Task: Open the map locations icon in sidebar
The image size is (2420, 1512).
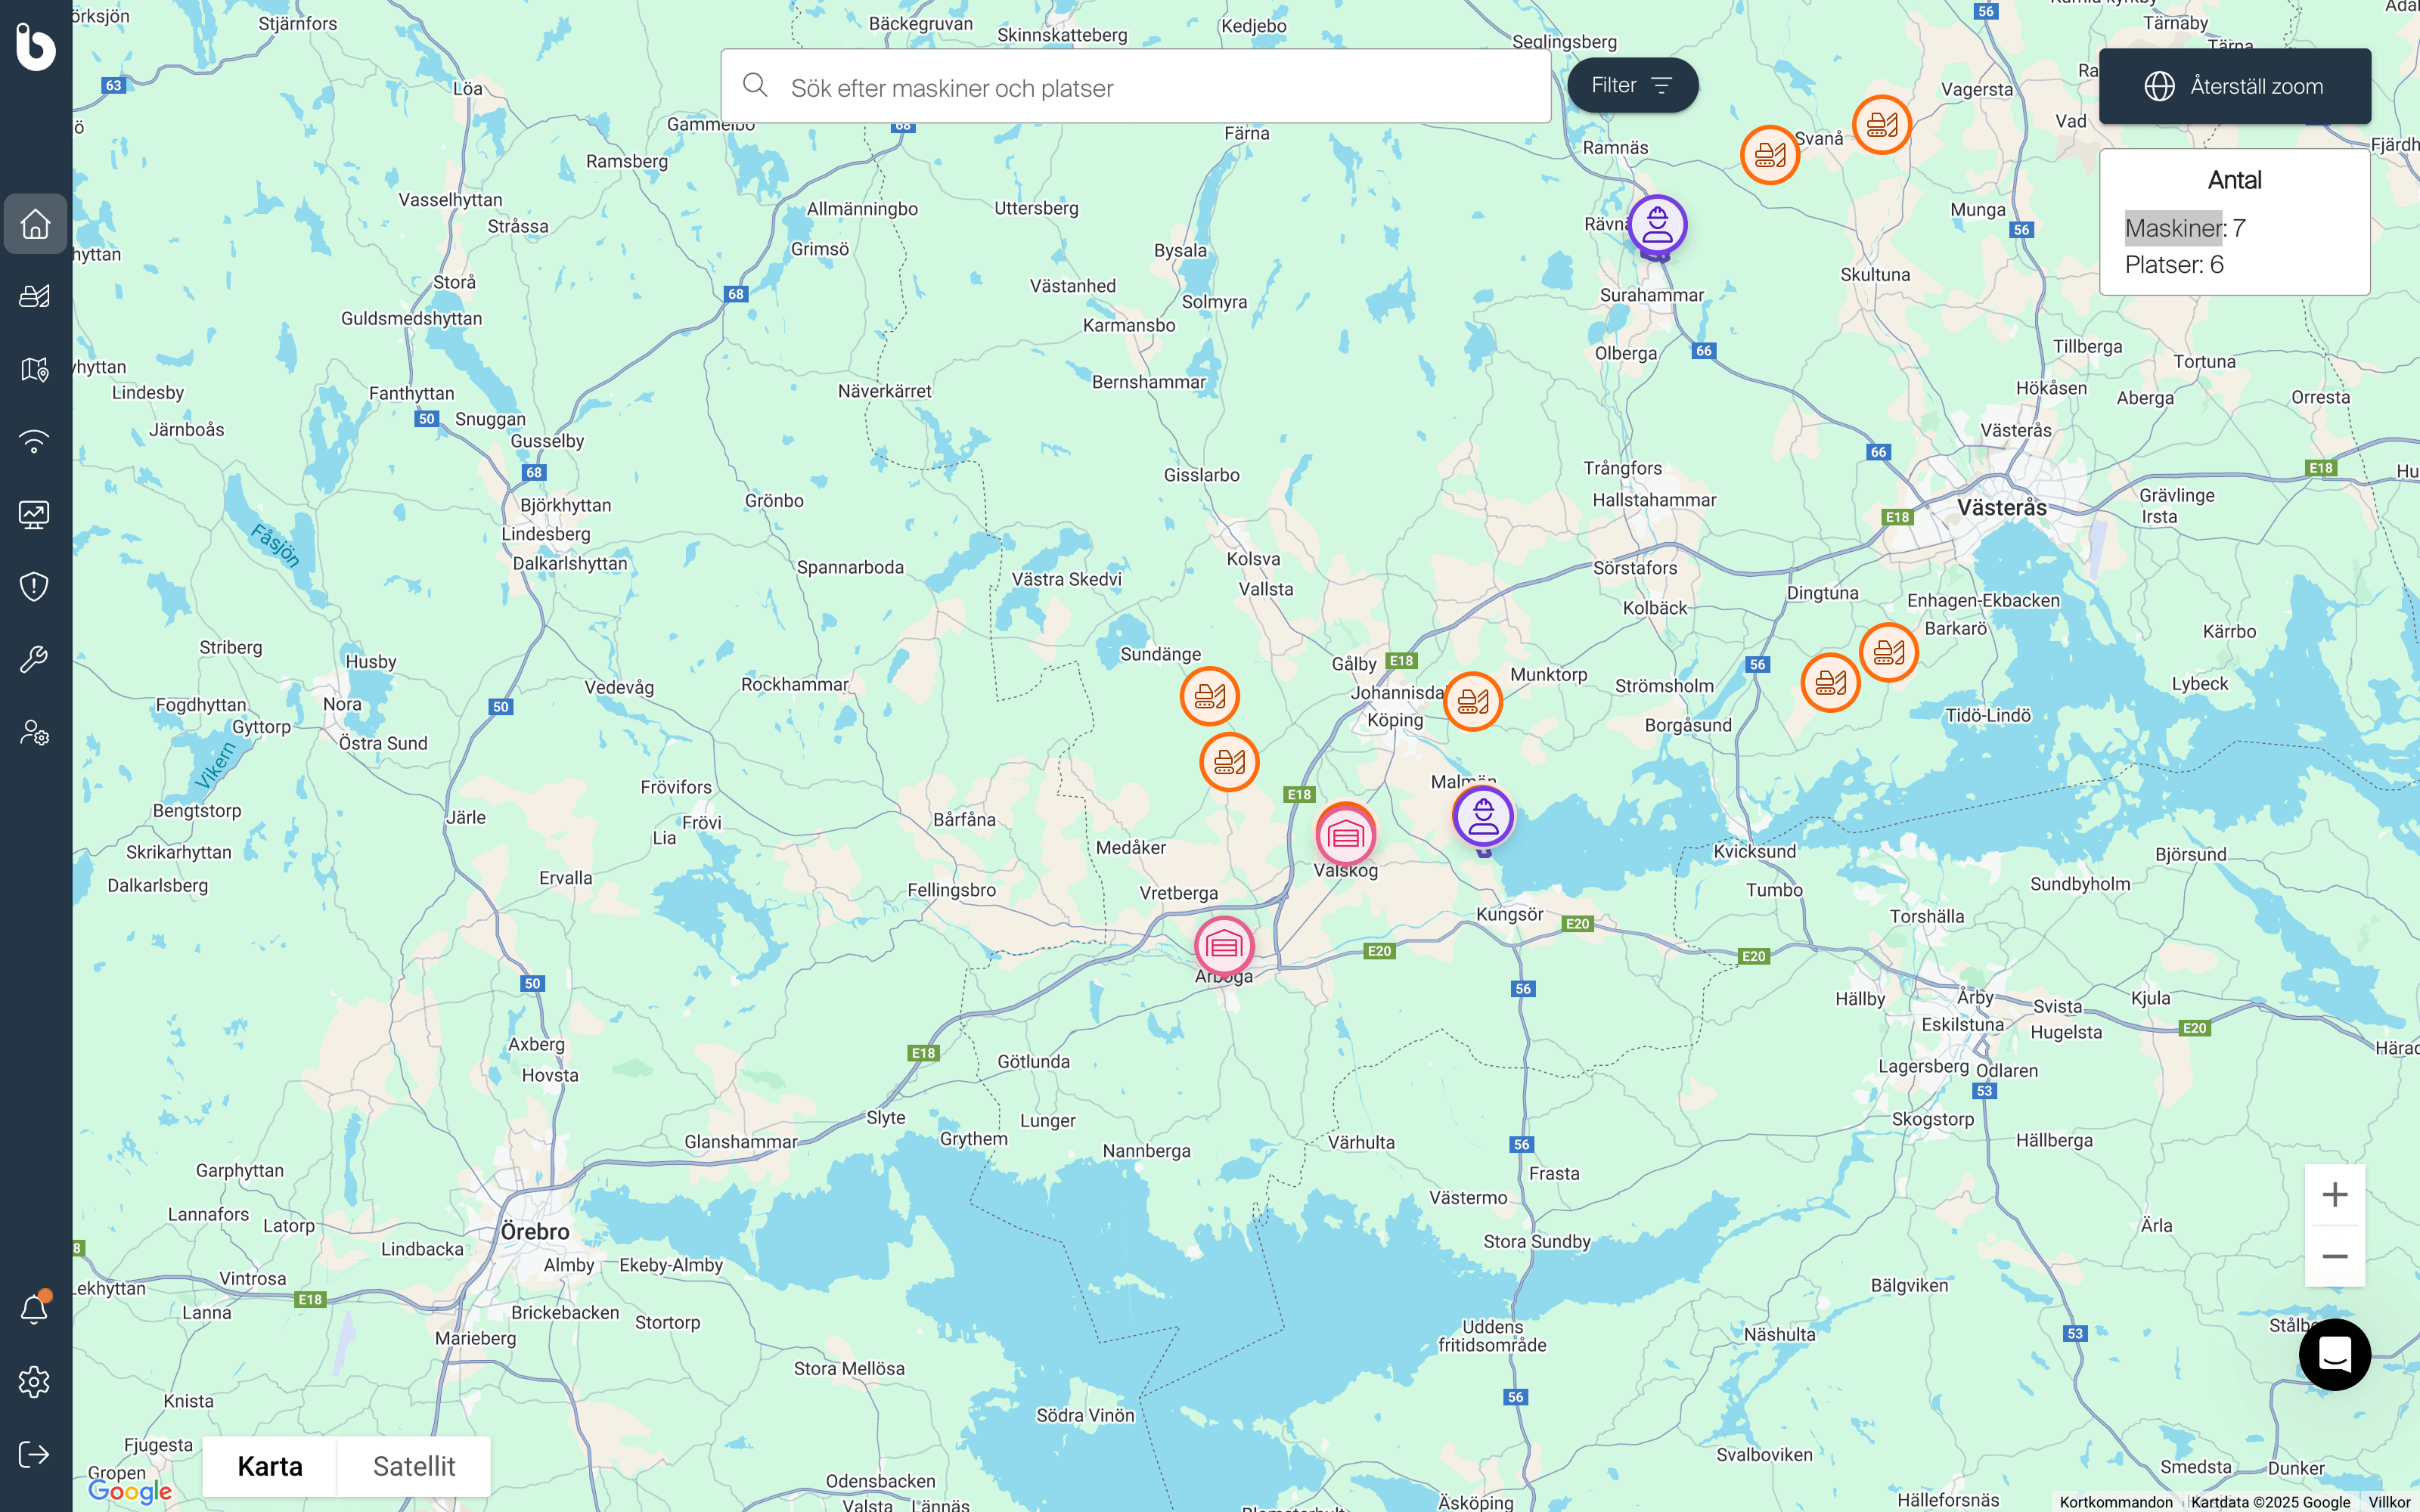Action: pyautogui.click(x=35, y=369)
